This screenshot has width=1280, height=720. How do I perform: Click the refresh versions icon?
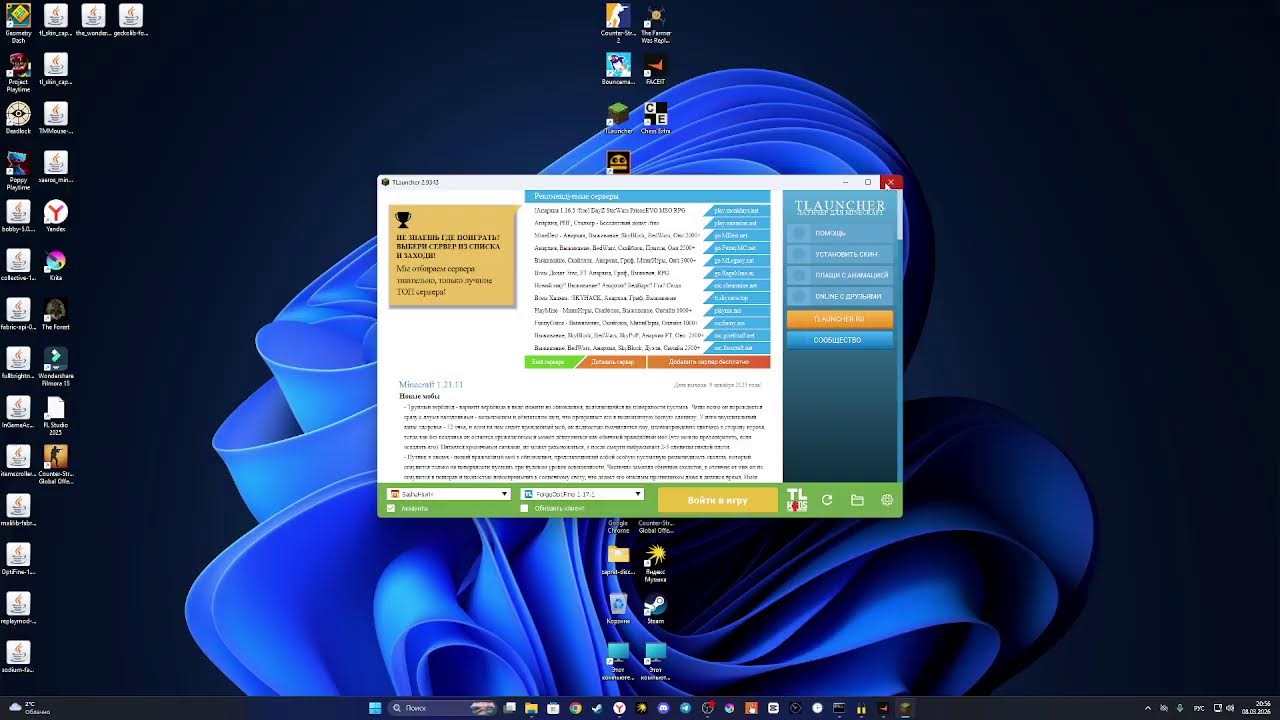click(827, 500)
